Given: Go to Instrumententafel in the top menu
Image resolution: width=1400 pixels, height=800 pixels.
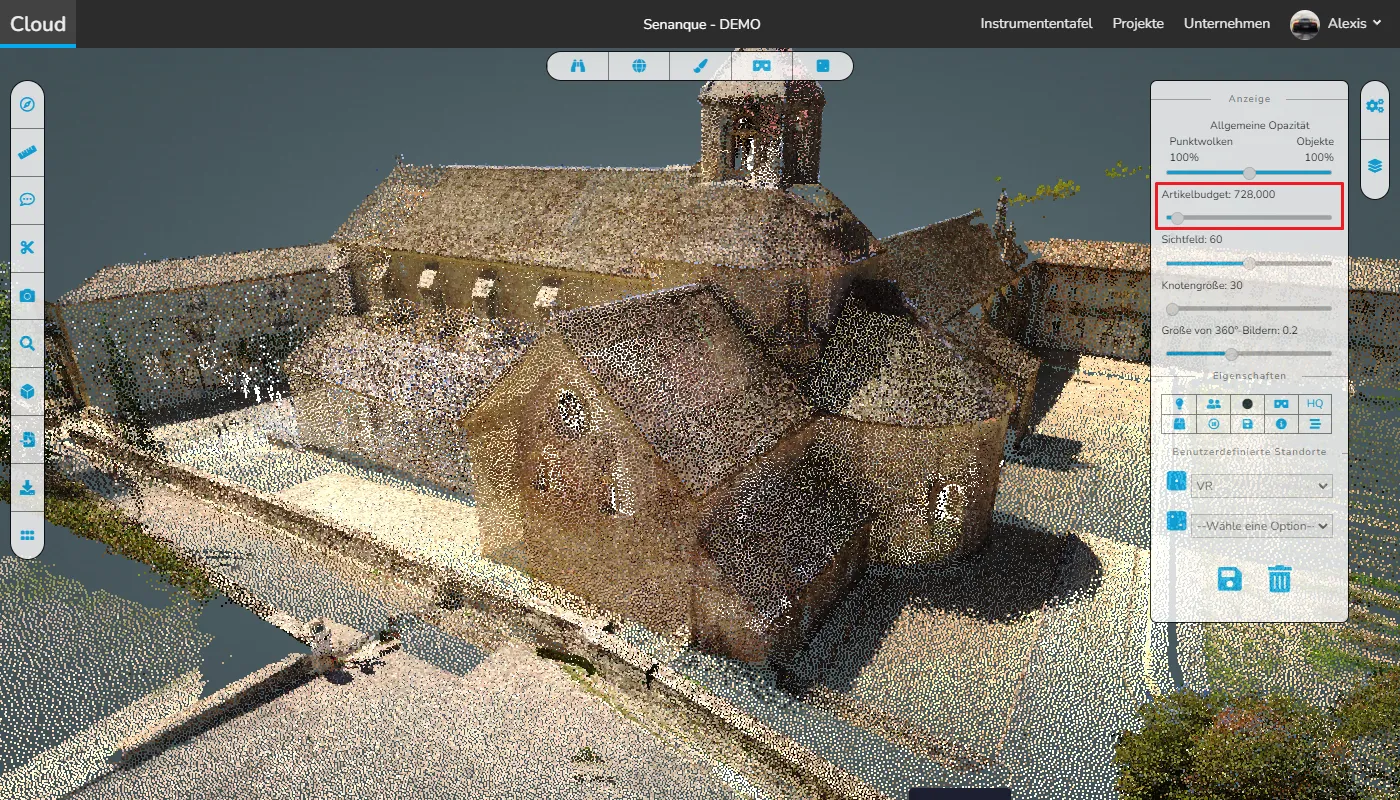Looking at the screenshot, I should 1036,24.
